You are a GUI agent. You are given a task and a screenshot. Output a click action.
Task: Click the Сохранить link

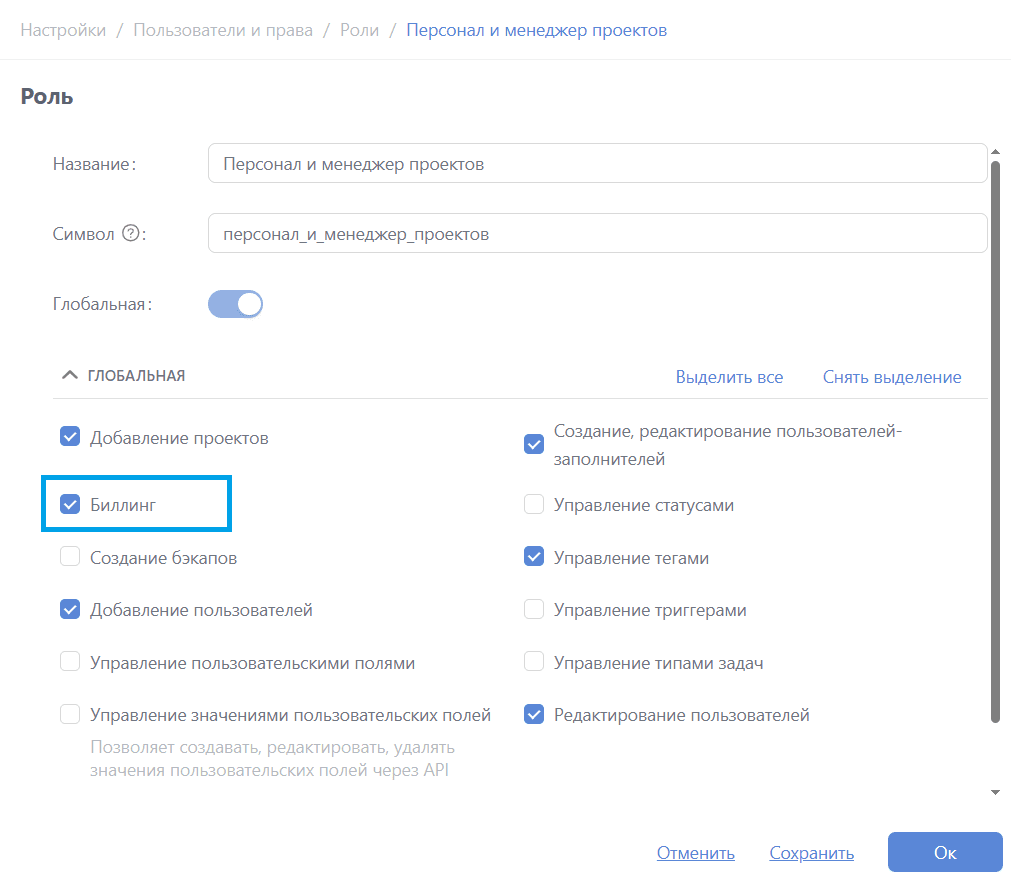[811, 853]
